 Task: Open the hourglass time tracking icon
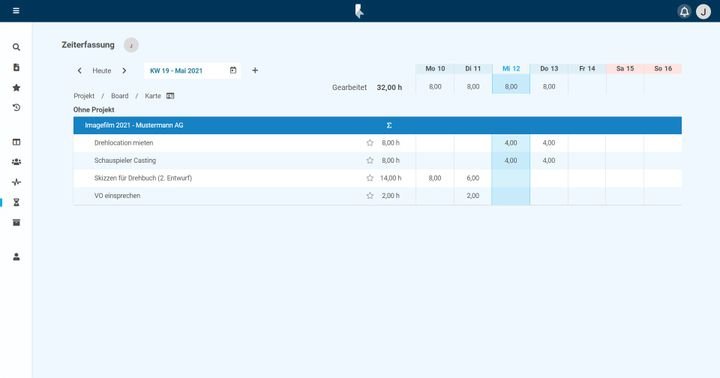coord(17,202)
